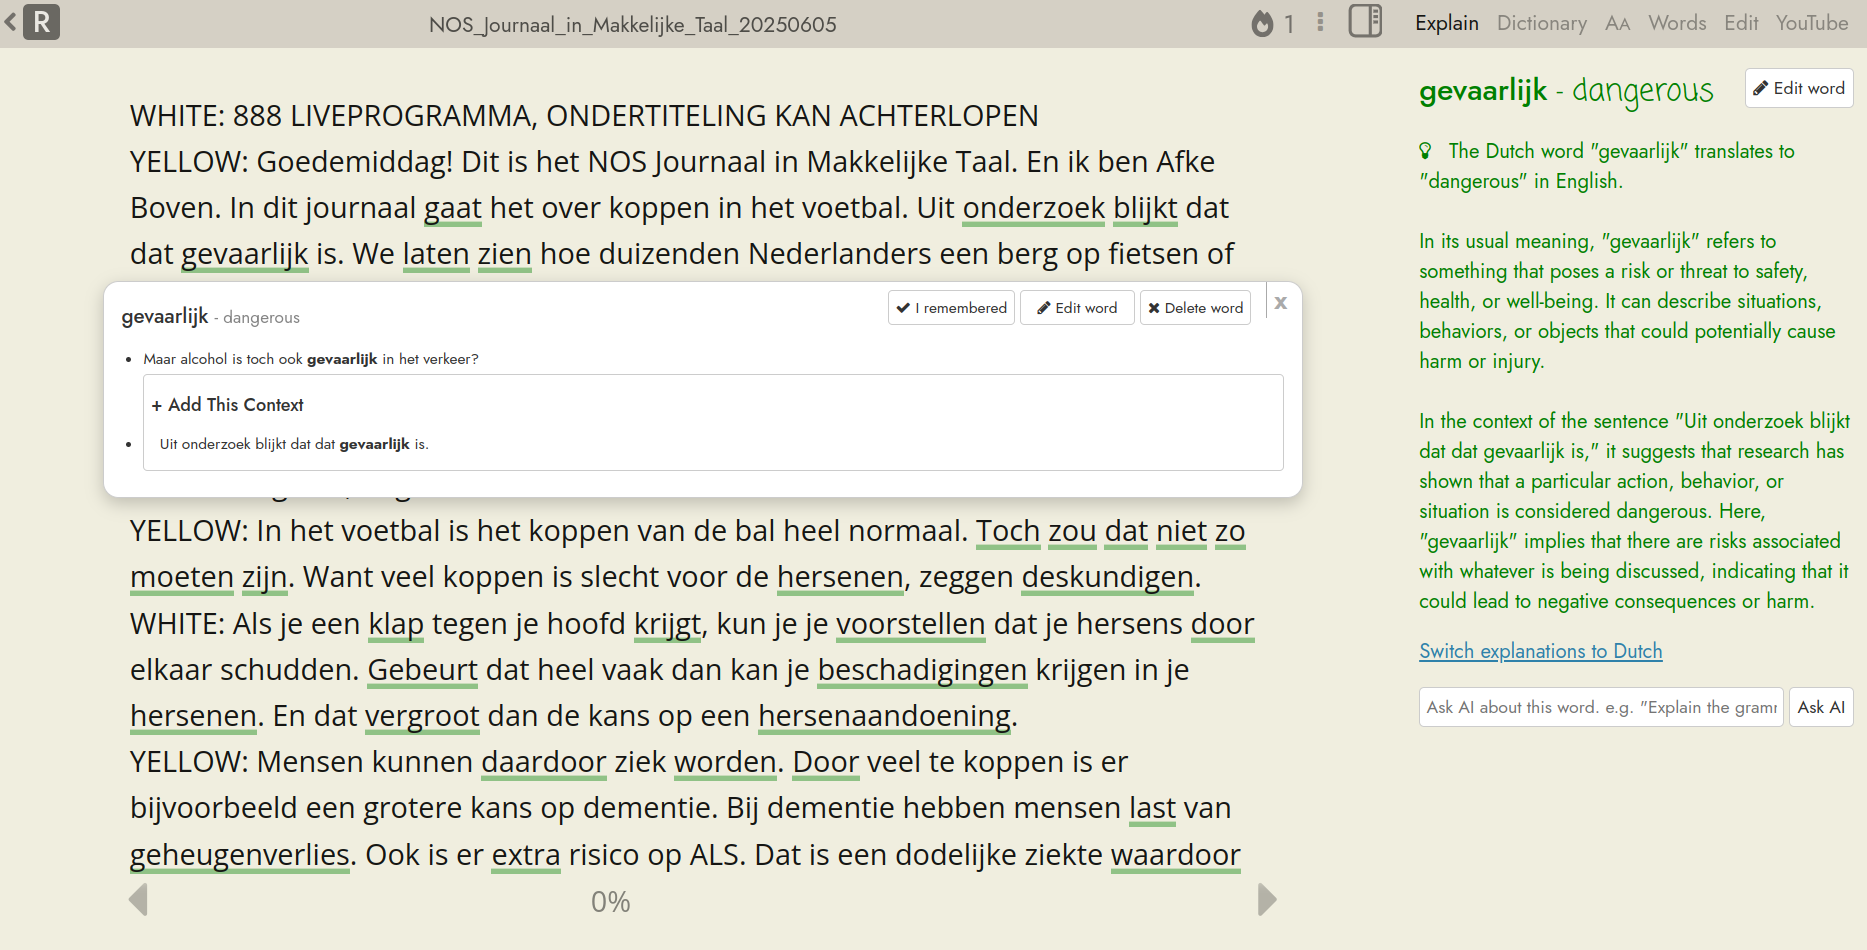Screen dimensions: 1867x950
Task: Click the underlined word klap
Action: pyautogui.click(x=396, y=624)
